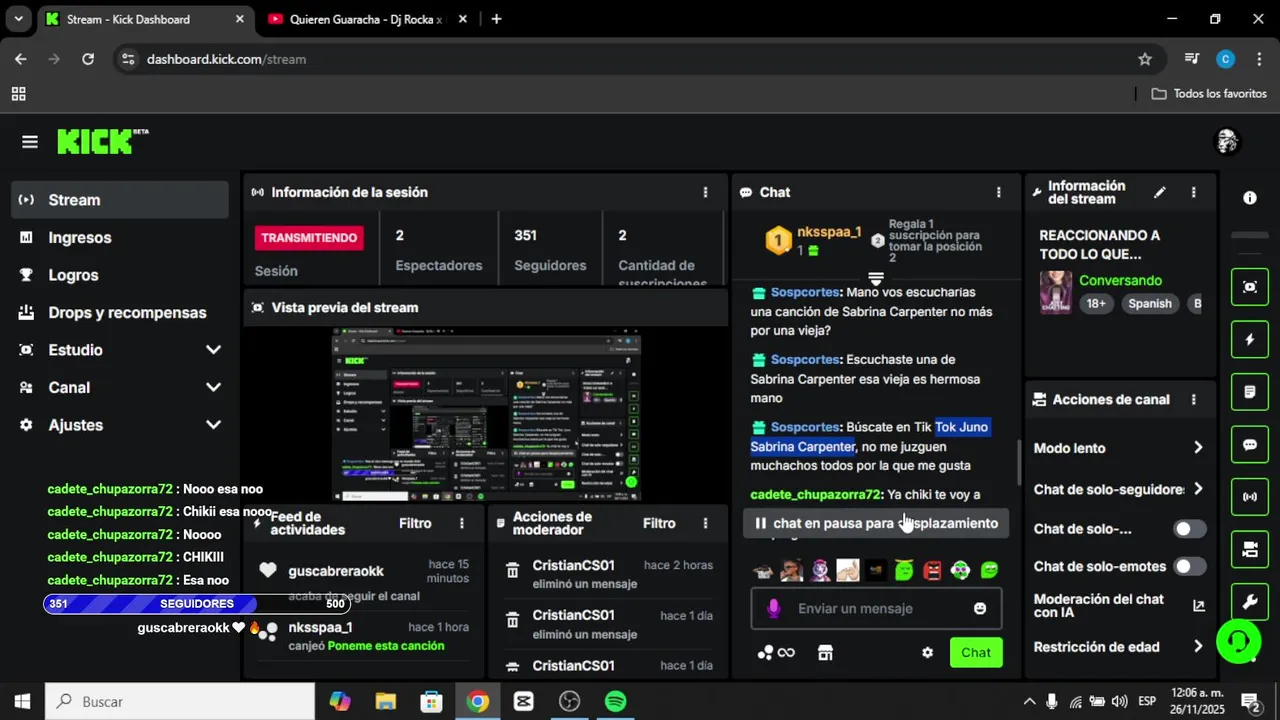Click the broadcast signal icon in right sidebar
1280x720 pixels.
pos(1250,497)
